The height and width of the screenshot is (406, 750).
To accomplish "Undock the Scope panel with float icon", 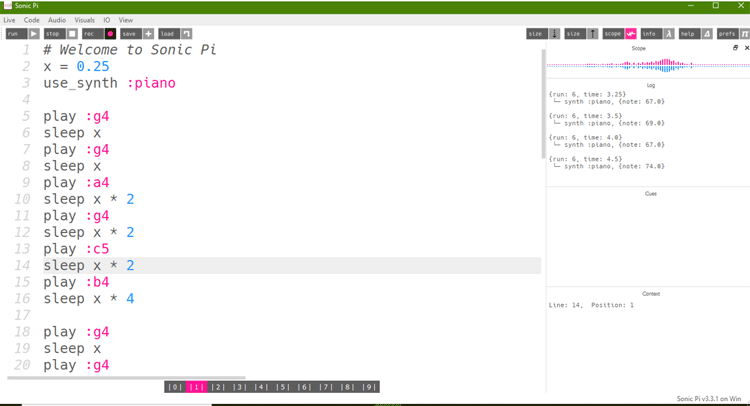I will [736, 48].
